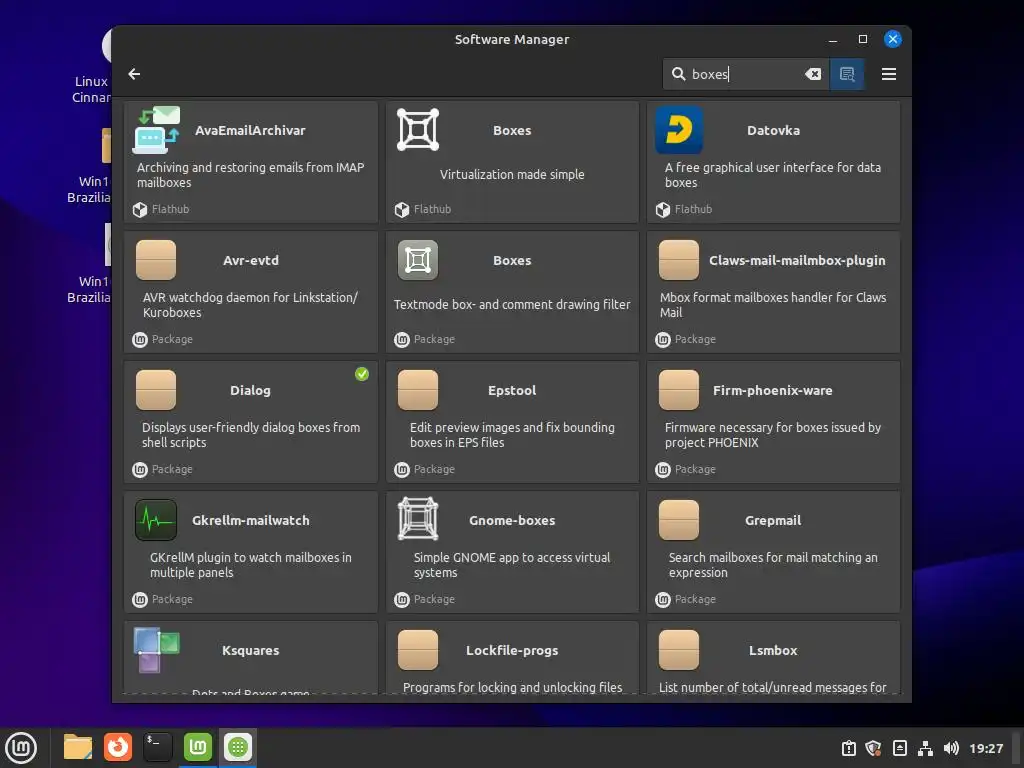The height and width of the screenshot is (768, 1024).
Task: Open the Datovka app icon
Action: pos(679,130)
